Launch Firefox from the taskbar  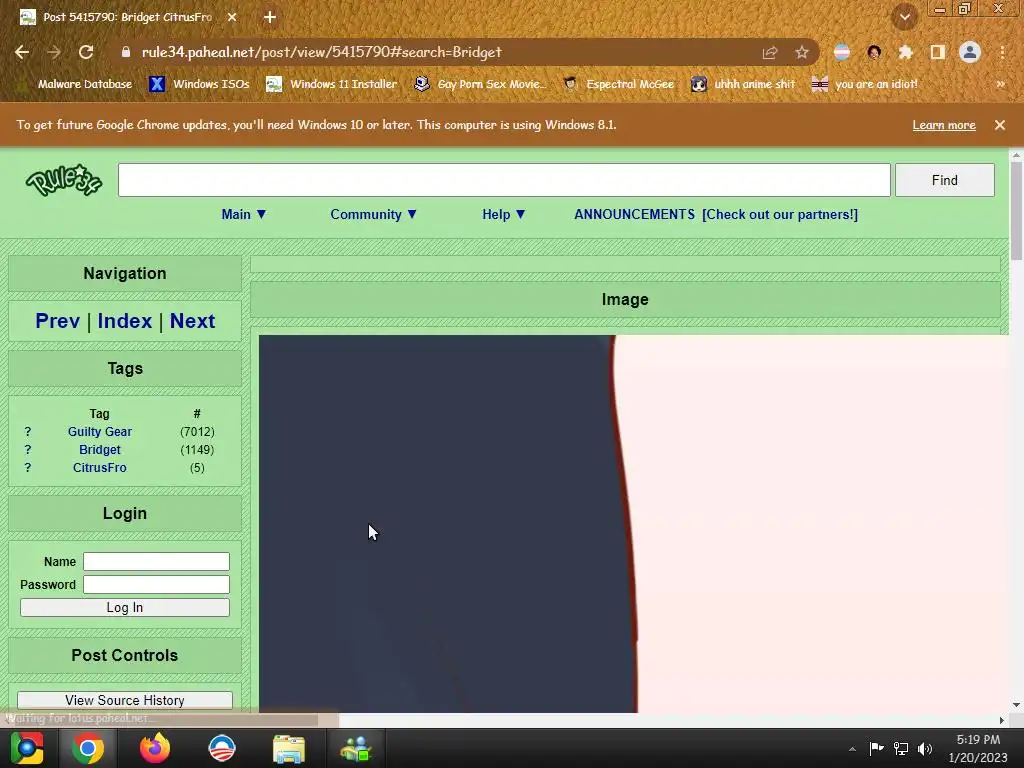click(155, 748)
